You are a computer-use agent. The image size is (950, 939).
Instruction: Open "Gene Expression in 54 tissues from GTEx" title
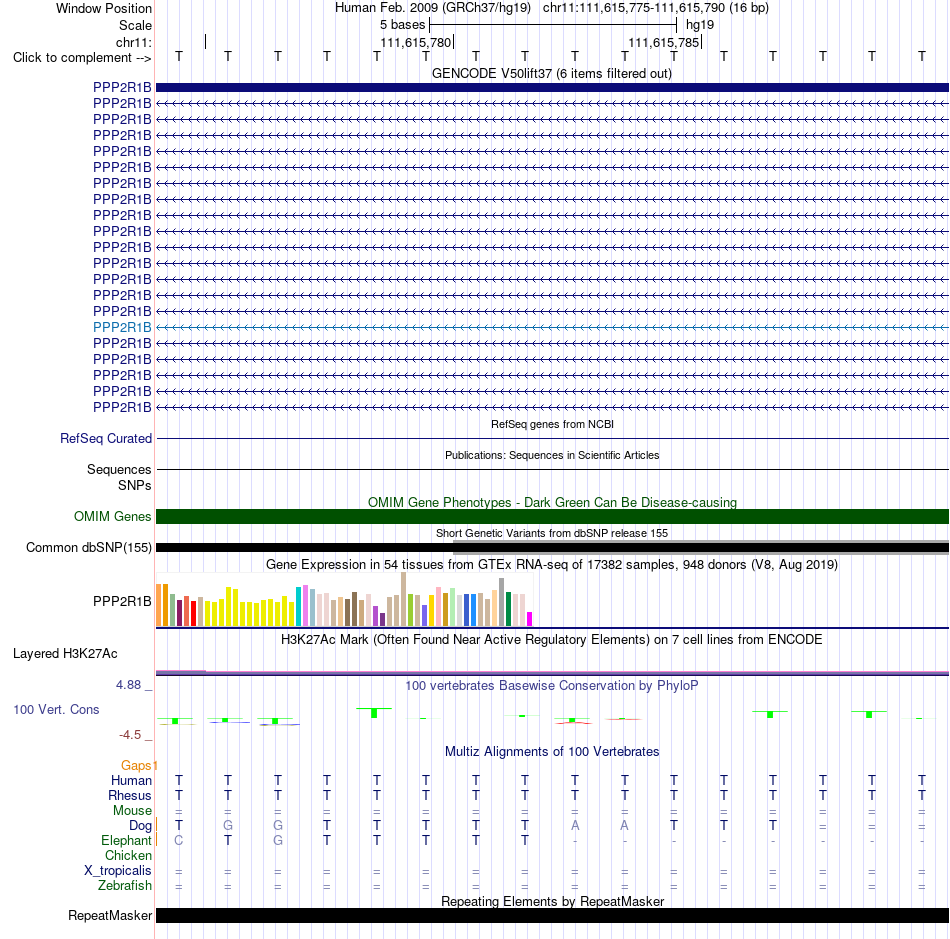[552, 565]
